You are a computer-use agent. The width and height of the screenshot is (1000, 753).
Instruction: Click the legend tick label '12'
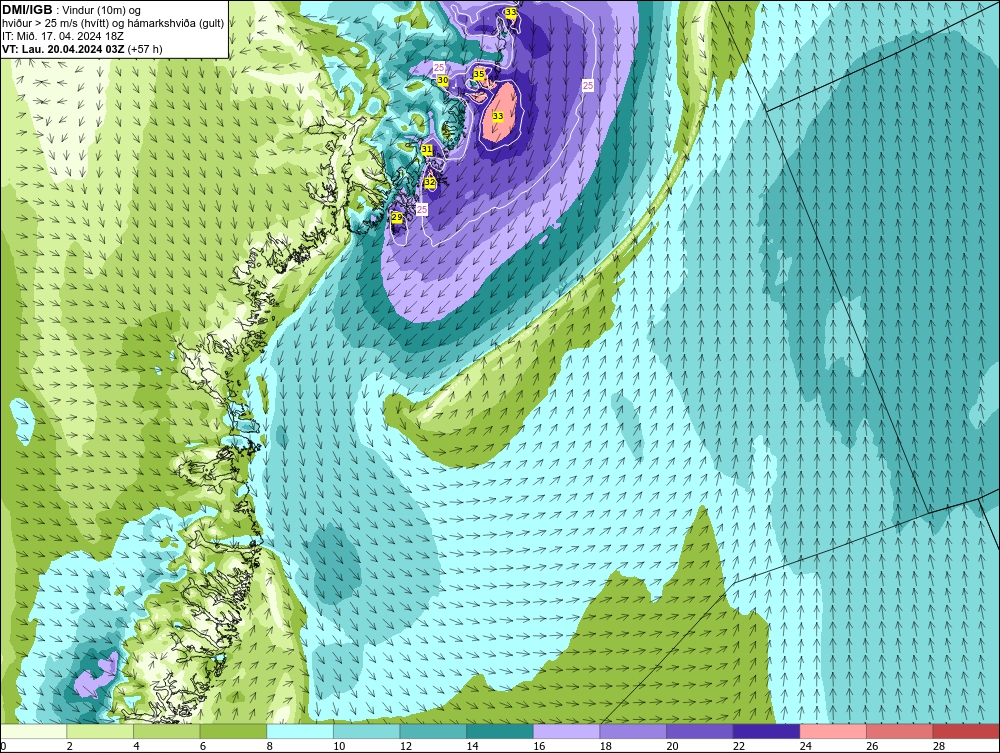[406, 746]
